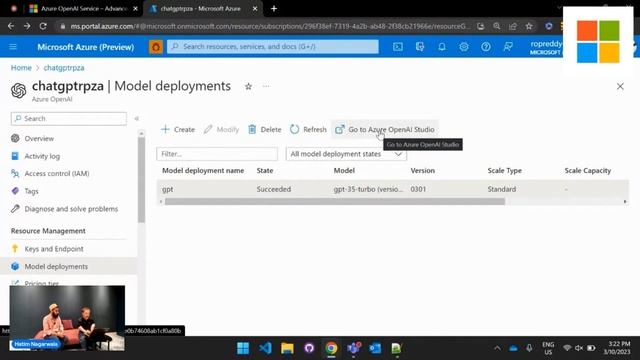Bookmark this page with the star

point(529,26)
